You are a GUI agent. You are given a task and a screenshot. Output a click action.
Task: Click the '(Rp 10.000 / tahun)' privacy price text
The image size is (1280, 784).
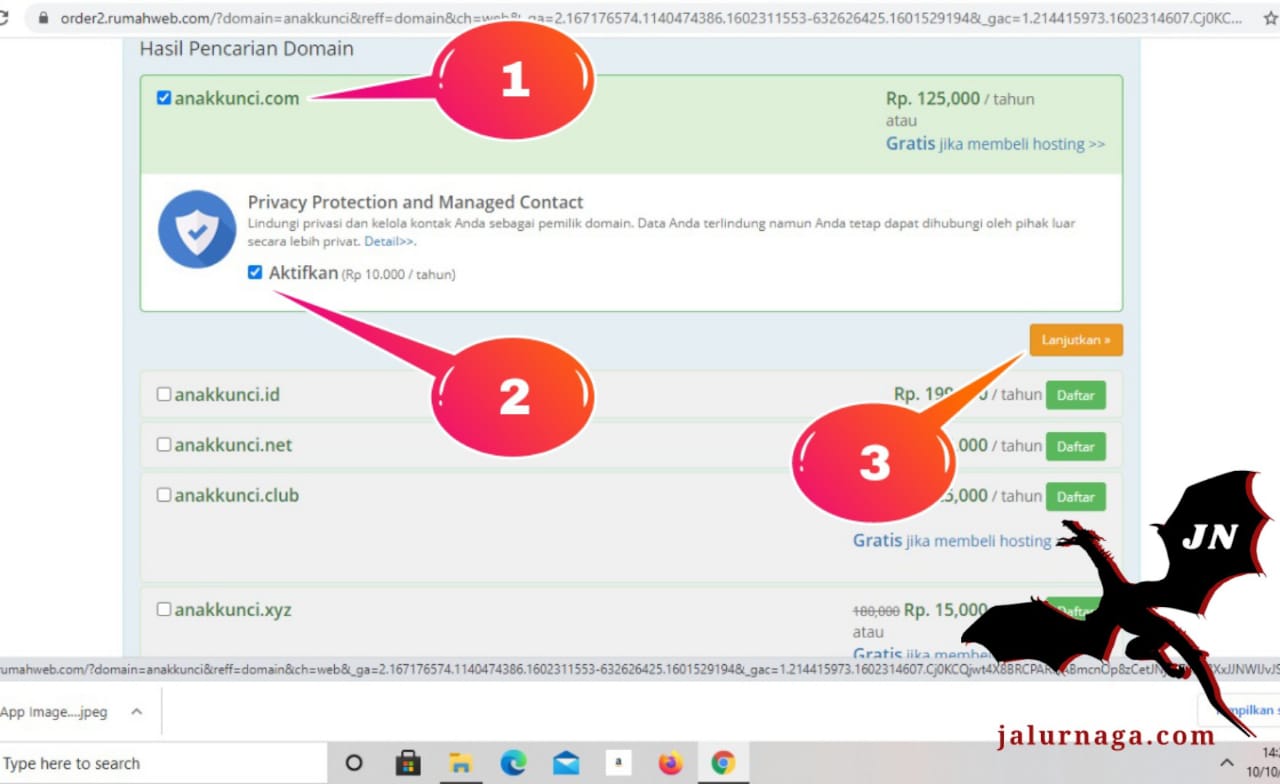(399, 274)
